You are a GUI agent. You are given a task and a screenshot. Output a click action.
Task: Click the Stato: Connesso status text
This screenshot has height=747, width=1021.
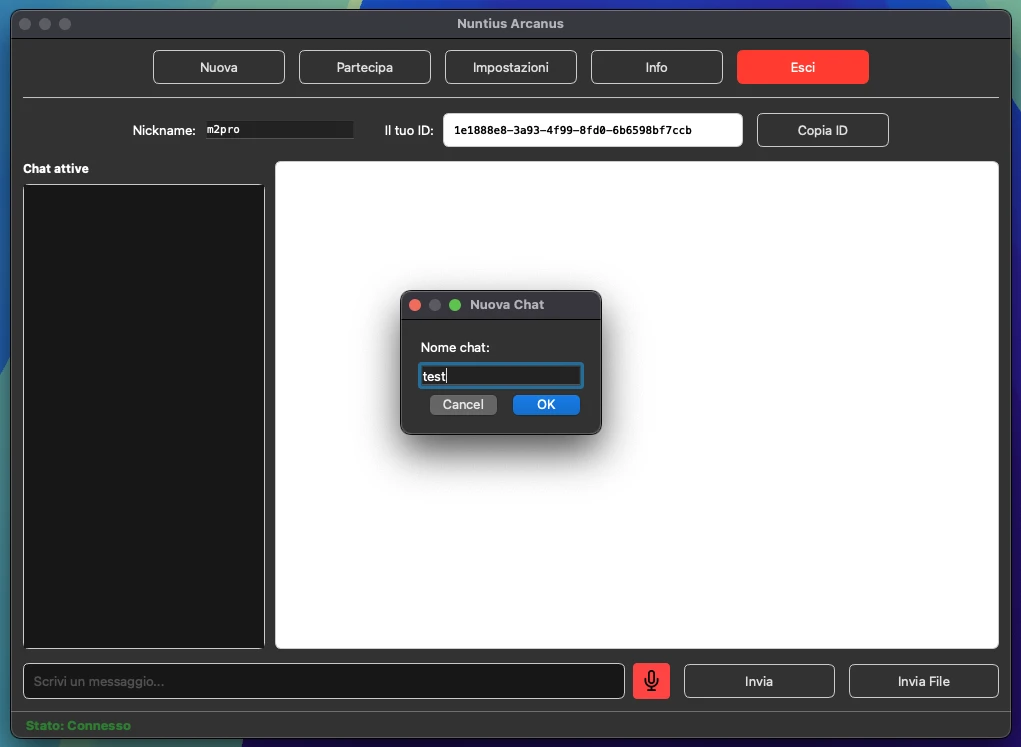point(78,726)
